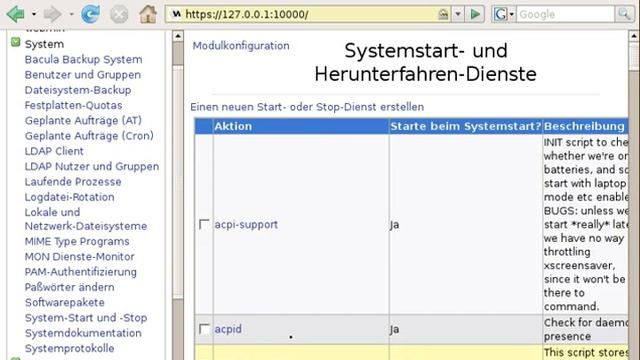Click the green Back arrow button
Viewport: 640px width, 360px height.
coord(16,14)
